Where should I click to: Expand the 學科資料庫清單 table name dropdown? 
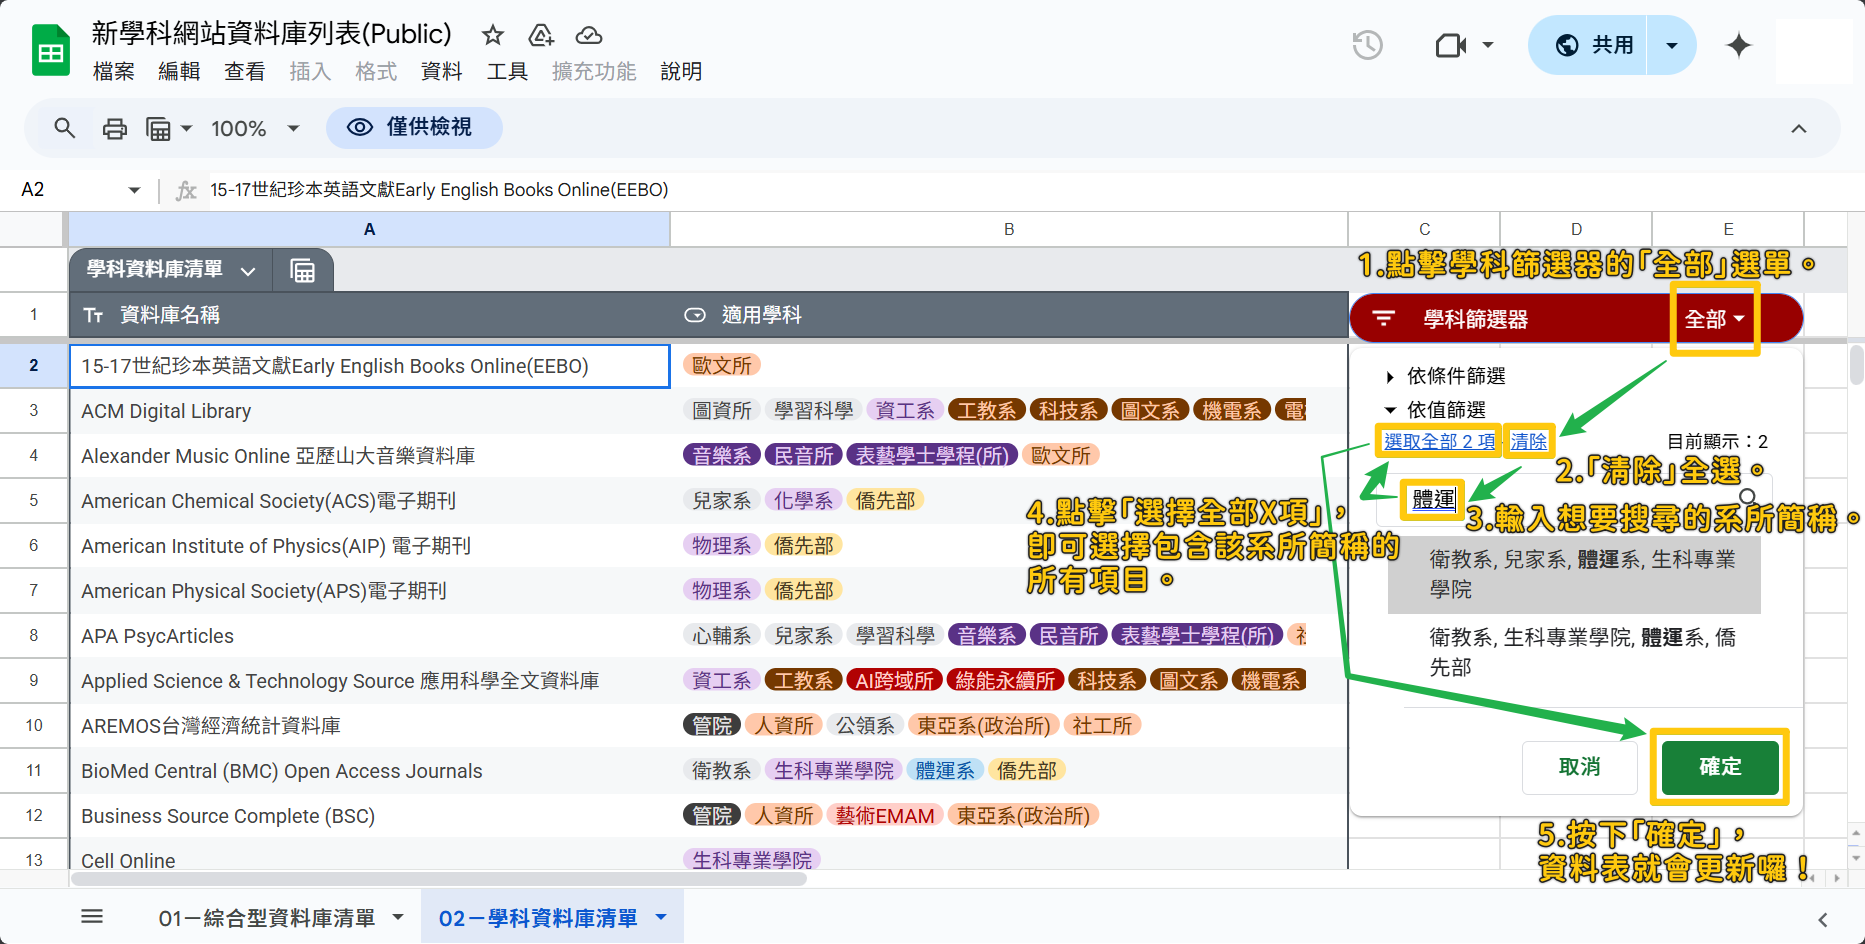pyautogui.click(x=249, y=271)
